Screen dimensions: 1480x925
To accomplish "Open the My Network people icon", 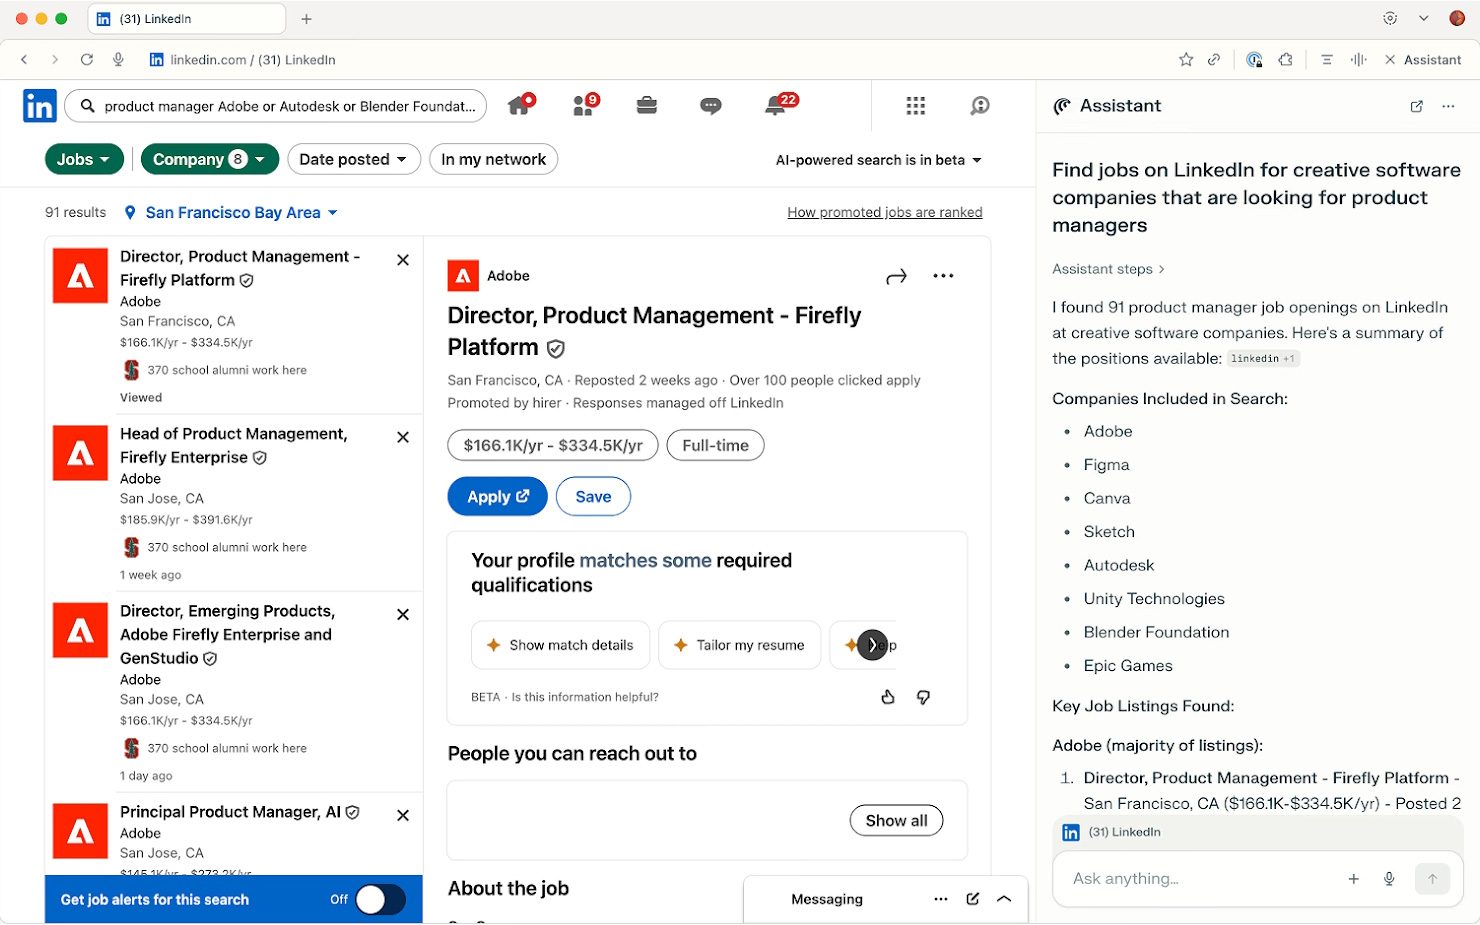I will (583, 105).
